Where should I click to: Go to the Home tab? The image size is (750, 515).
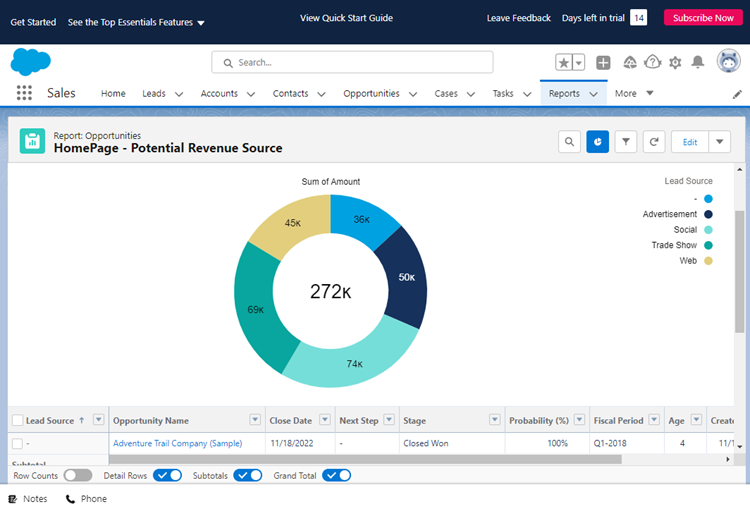[x=113, y=93]
